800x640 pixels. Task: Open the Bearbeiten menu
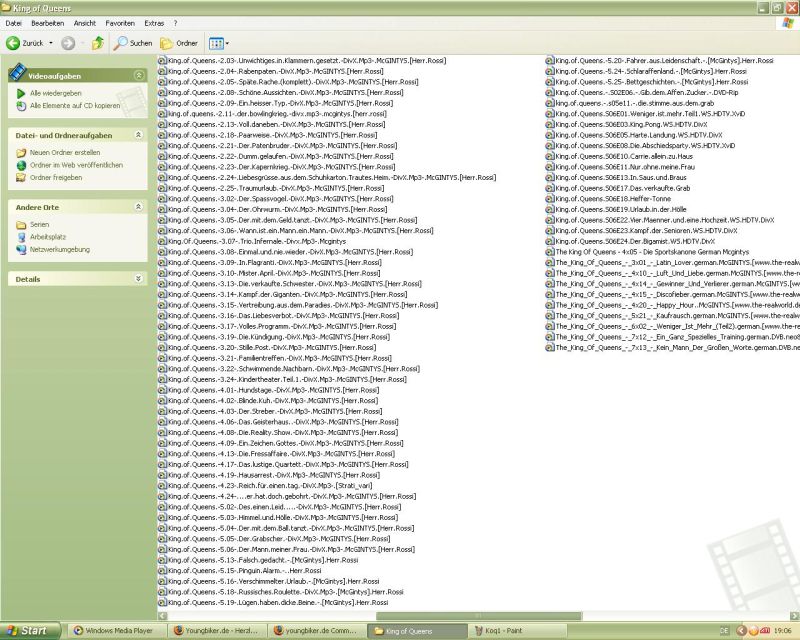47,23
